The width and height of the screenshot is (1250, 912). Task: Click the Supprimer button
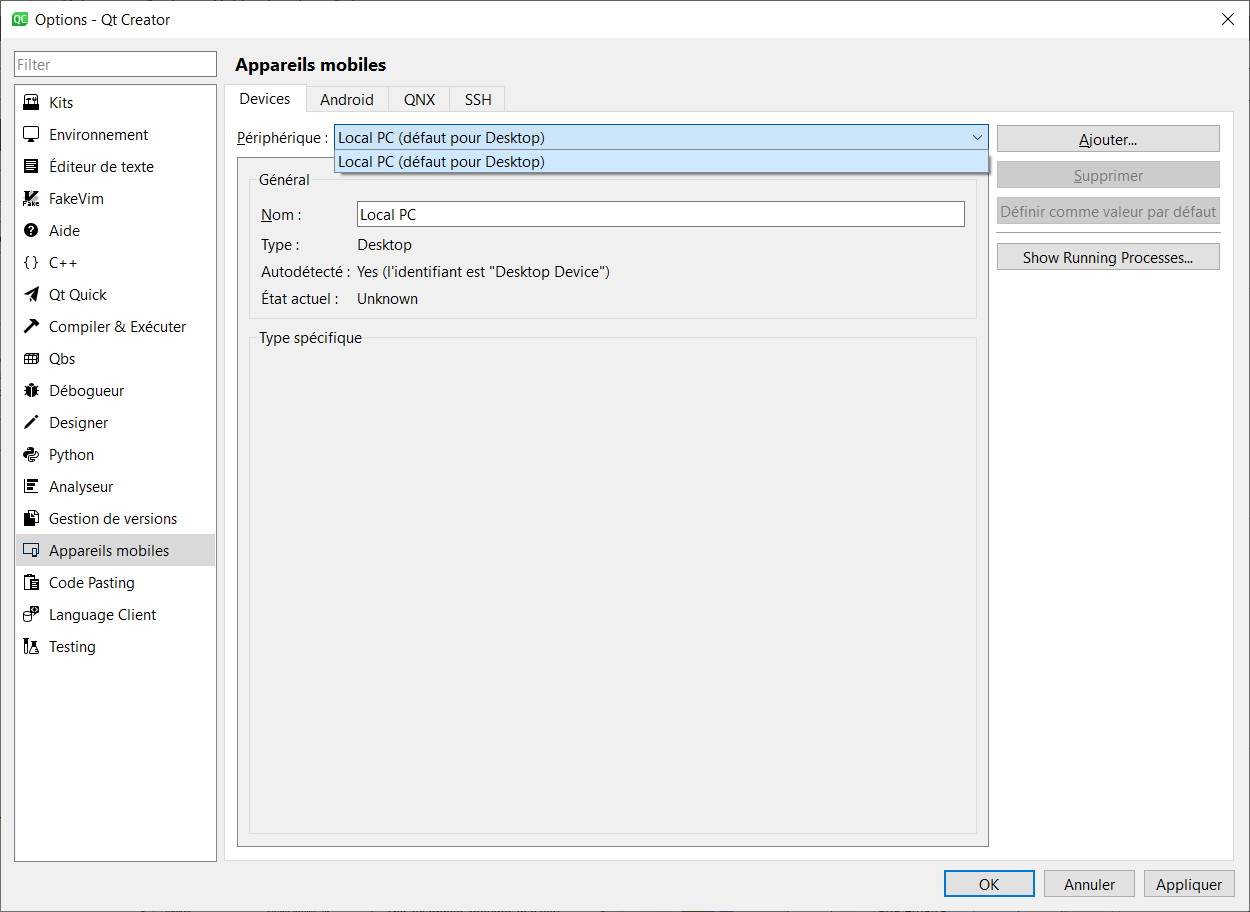coord(1108,175)
